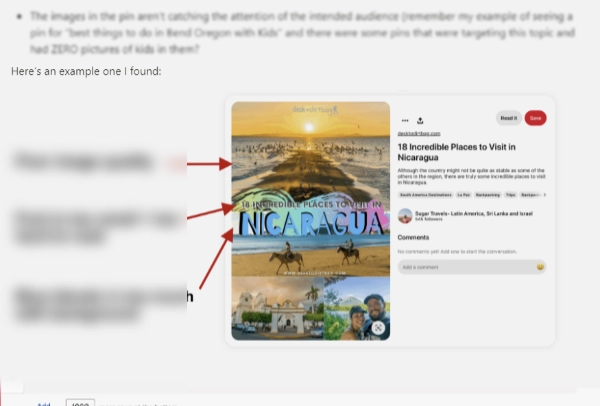This screenshot has height=406, width=600.
Task: Click the Nicaragua pin image
Action: 311,221
